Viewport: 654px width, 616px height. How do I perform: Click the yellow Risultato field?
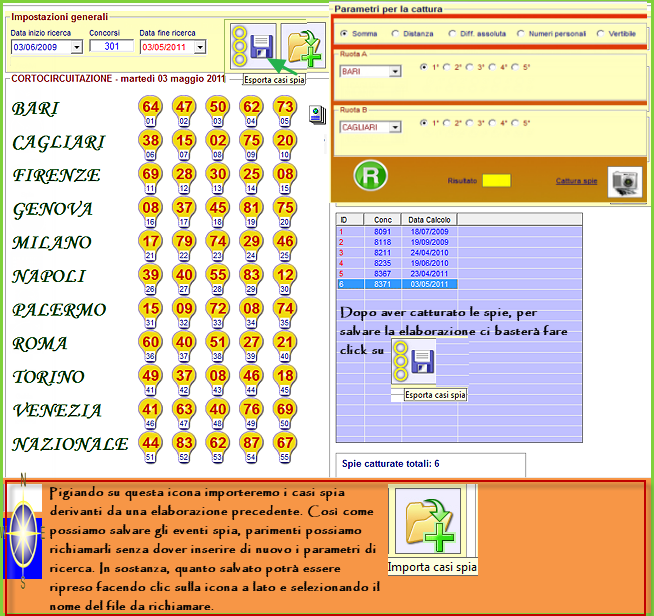point(496,181)
